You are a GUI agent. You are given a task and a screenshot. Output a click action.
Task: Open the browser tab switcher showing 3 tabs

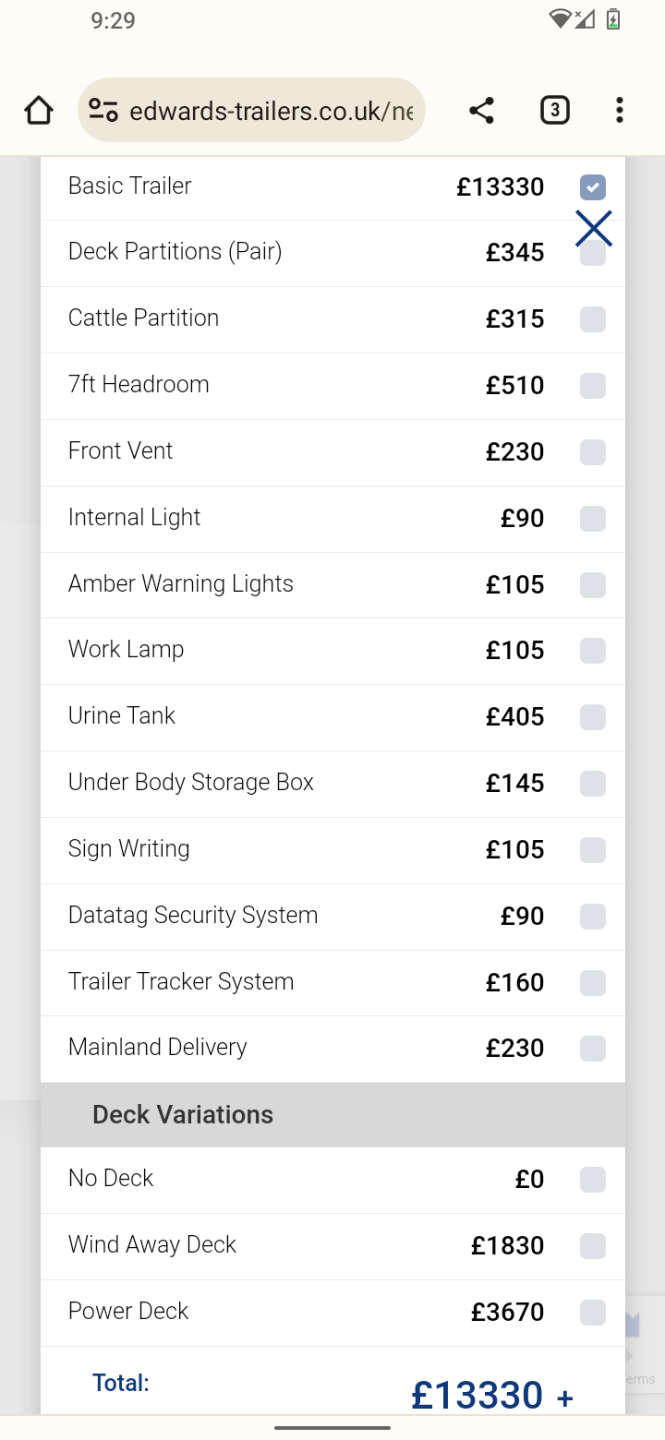[555, 110]
